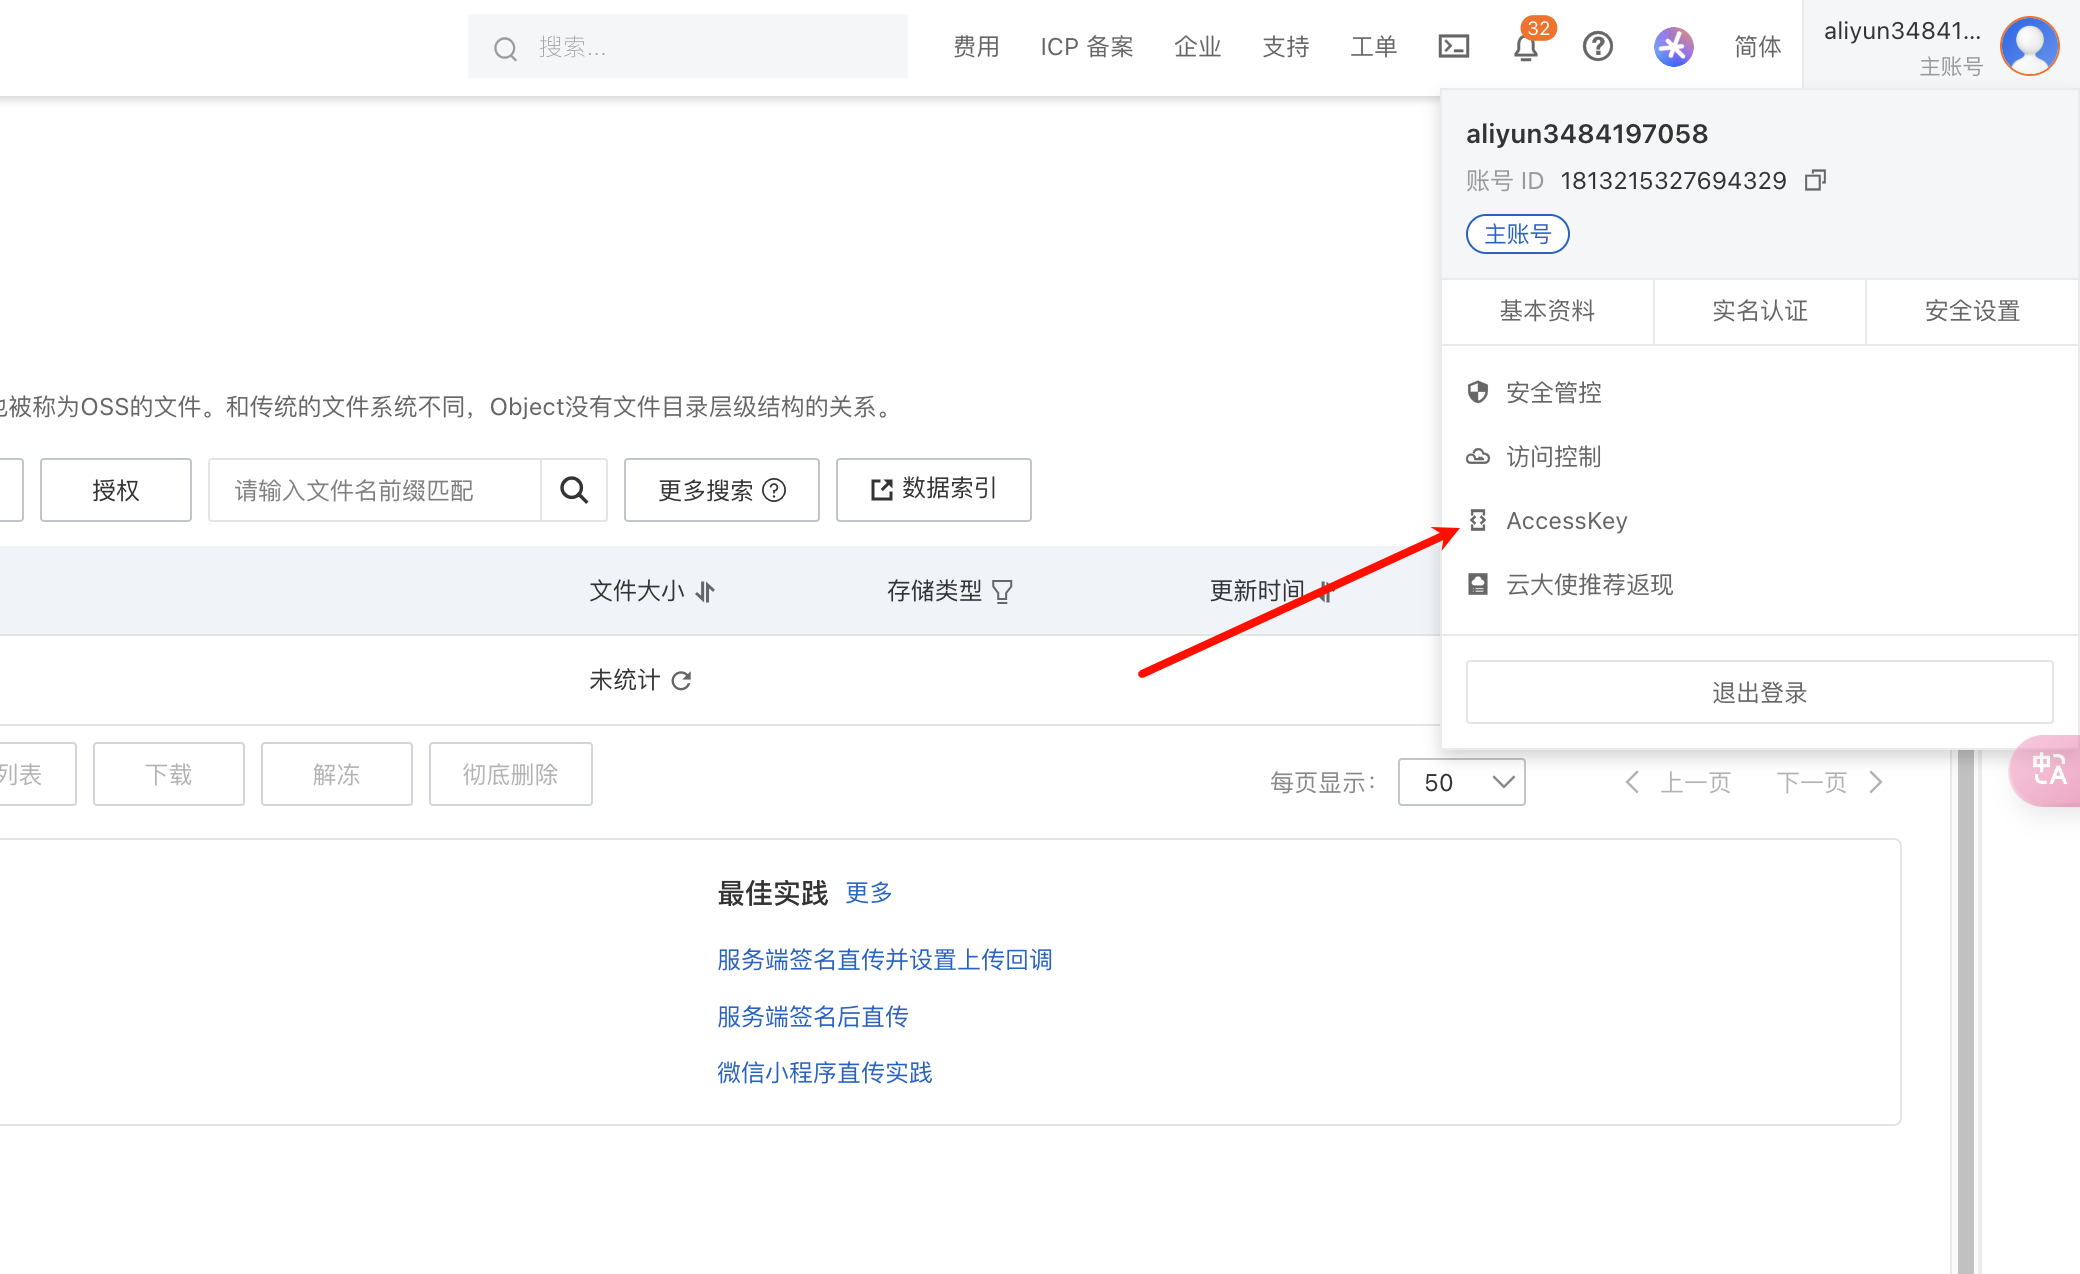Open the 简体 language selector
This screenshot has height=1274, width=2080.
[x=1757, y=46]
